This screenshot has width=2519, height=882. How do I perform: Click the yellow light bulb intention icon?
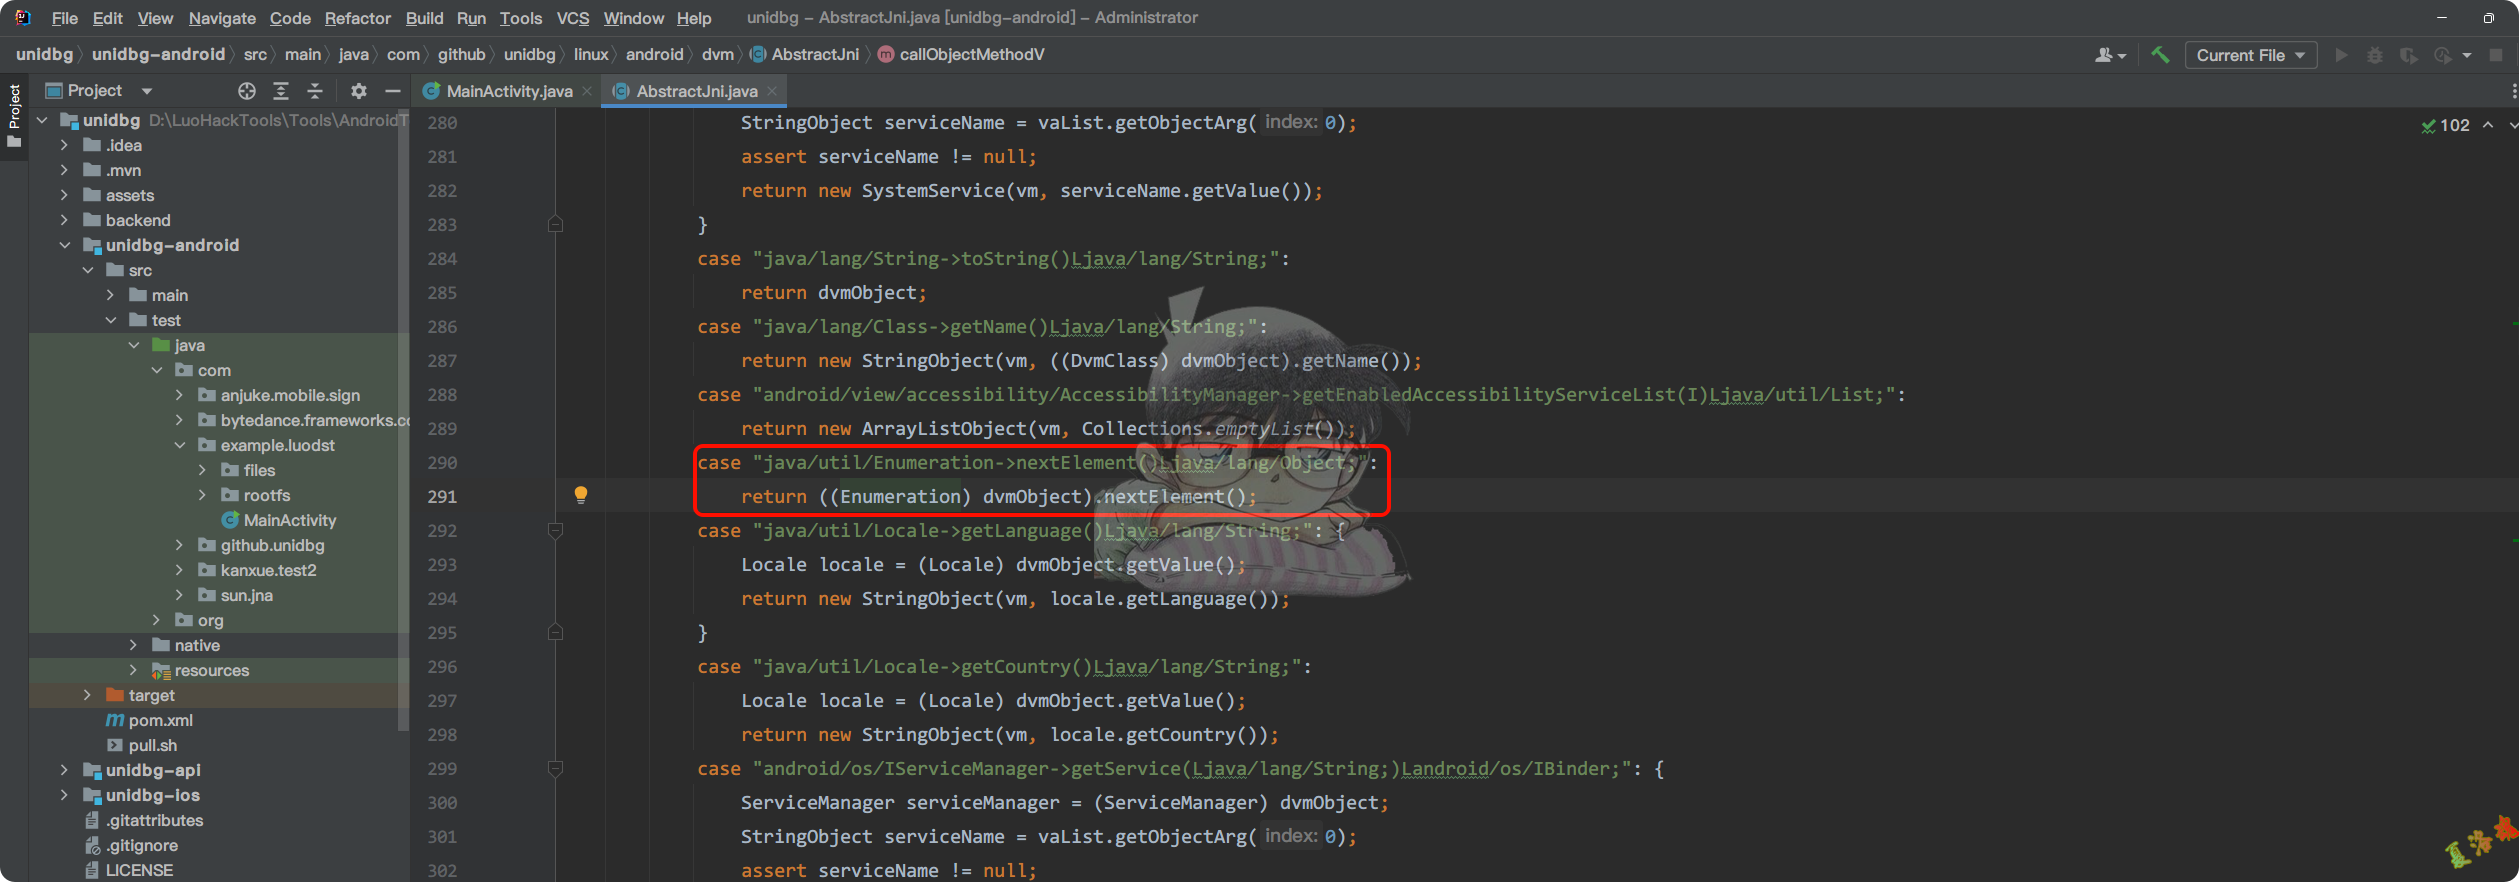(x=581, y=495)
